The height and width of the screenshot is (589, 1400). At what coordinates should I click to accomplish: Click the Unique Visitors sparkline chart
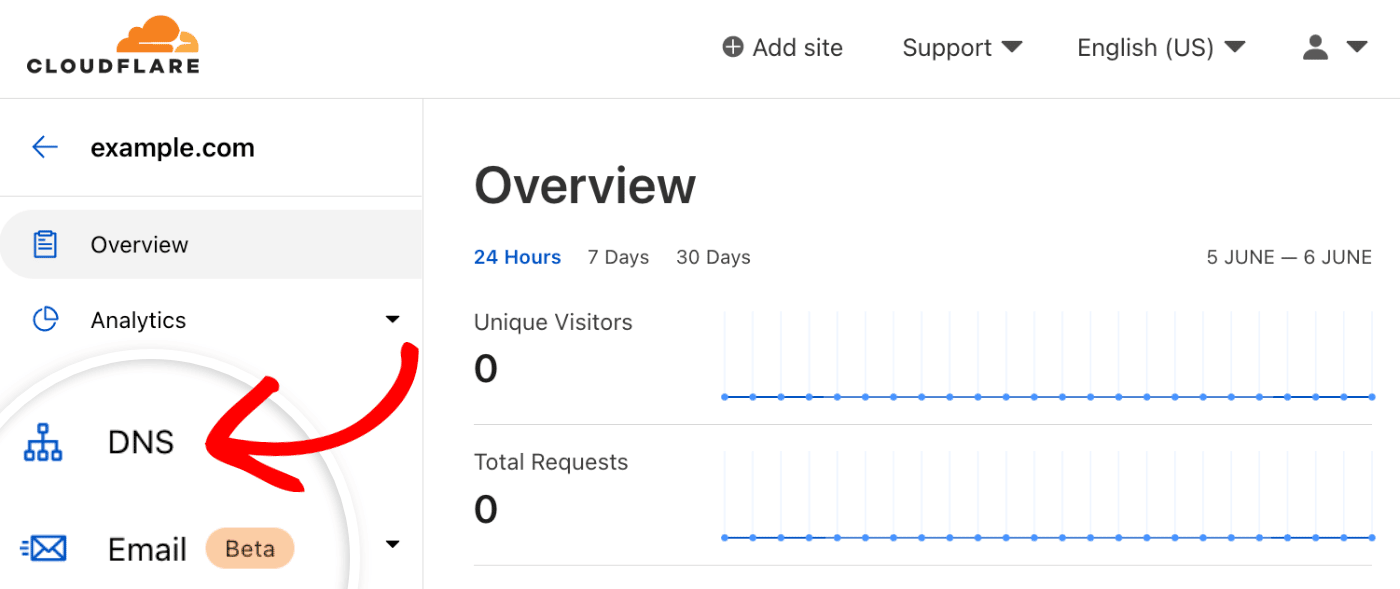[1048, 356]
